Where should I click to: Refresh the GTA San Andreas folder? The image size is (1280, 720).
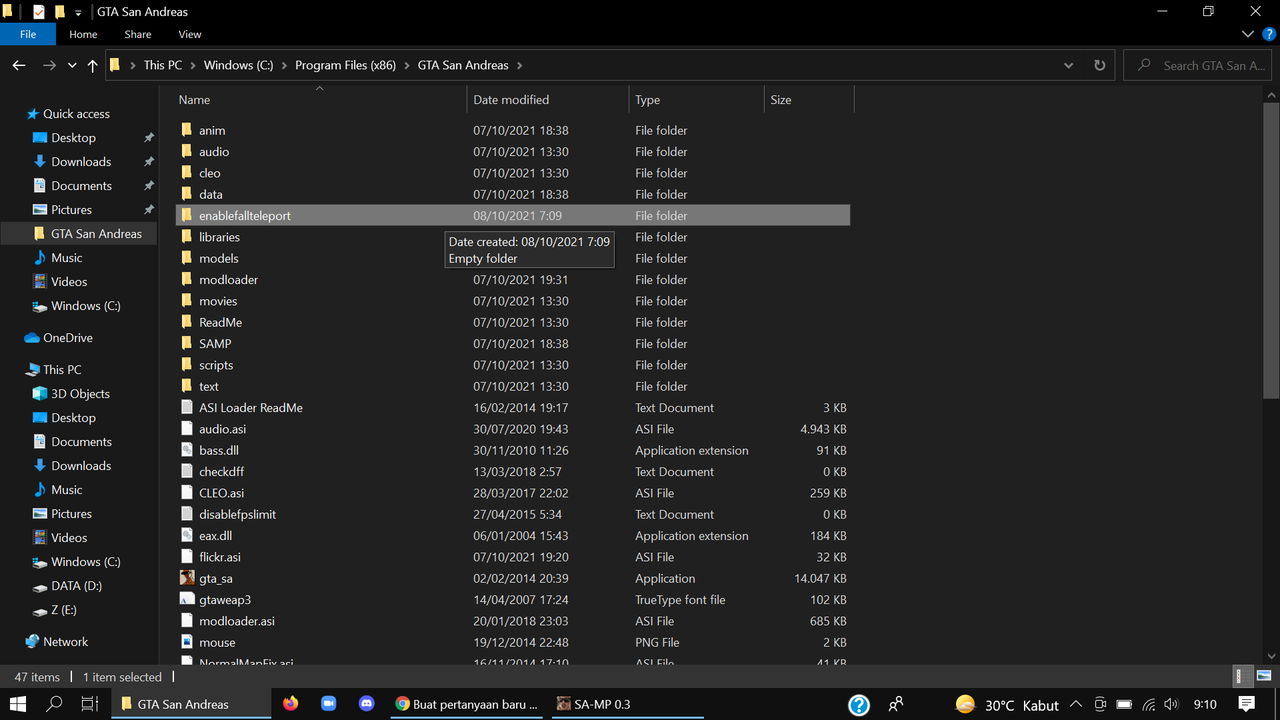(x=1100, y=65)
